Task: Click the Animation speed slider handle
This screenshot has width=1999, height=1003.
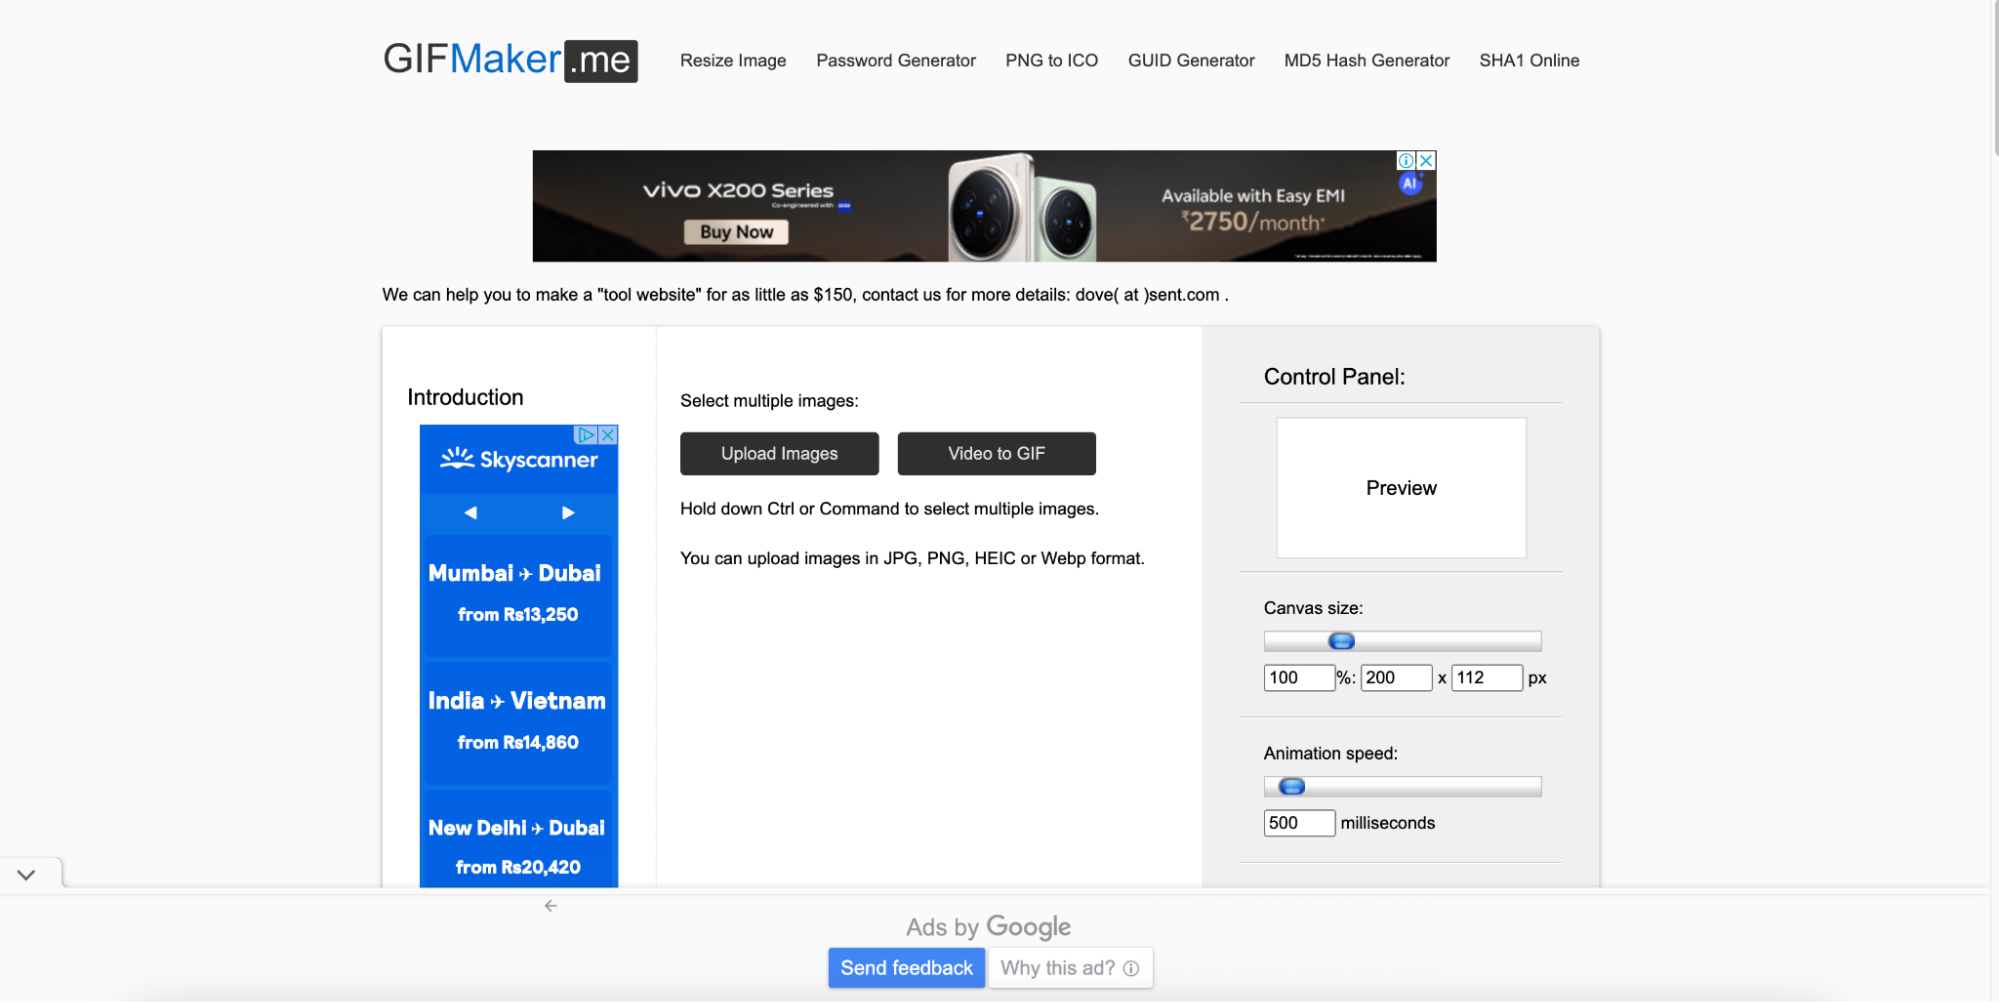Action: [x=1292, y=787]
